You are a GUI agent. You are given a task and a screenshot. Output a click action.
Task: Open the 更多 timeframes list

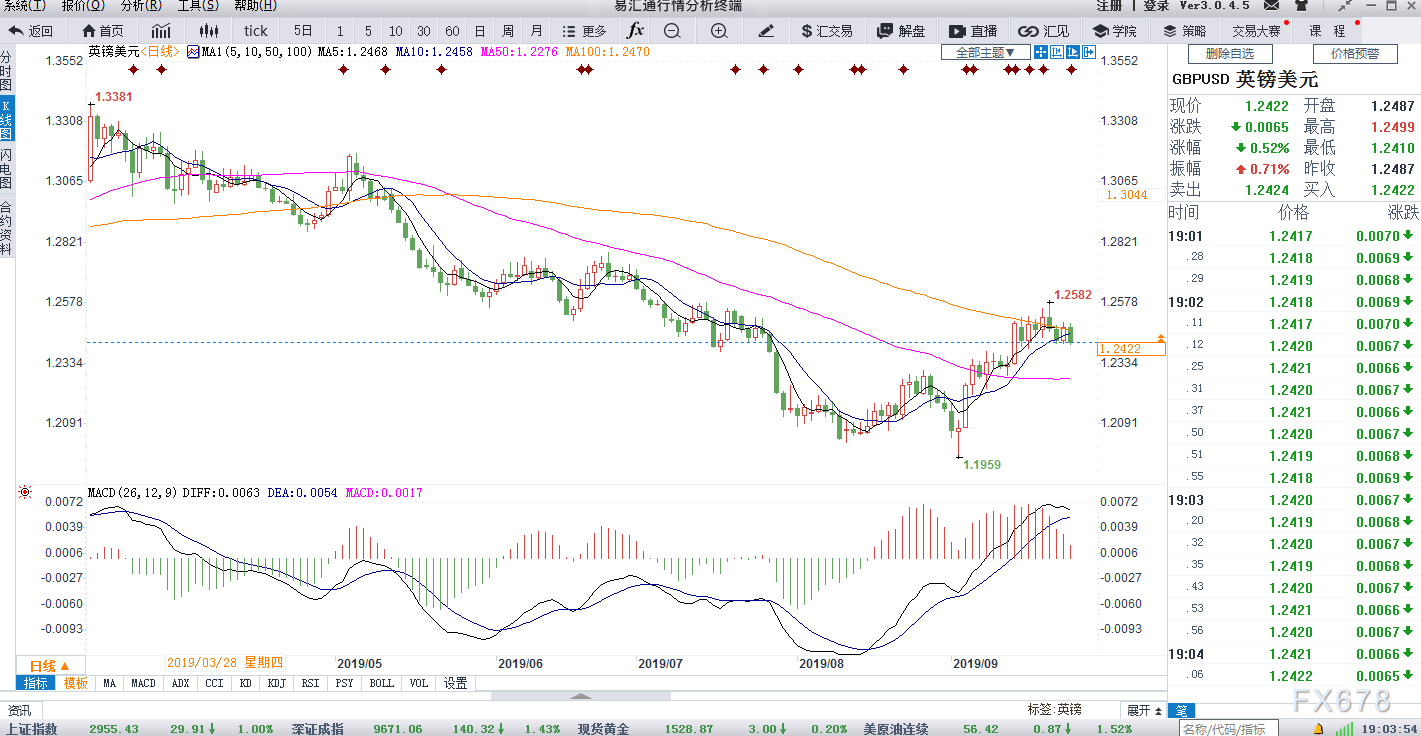(584, 31)
